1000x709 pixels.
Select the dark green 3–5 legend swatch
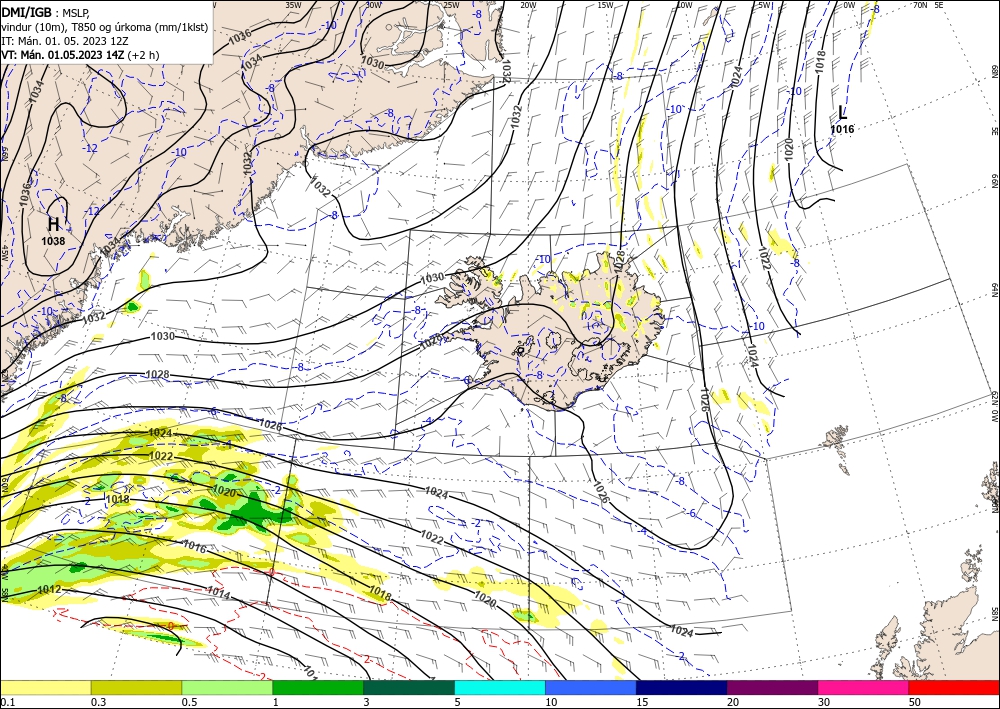(x=409, y=687)
